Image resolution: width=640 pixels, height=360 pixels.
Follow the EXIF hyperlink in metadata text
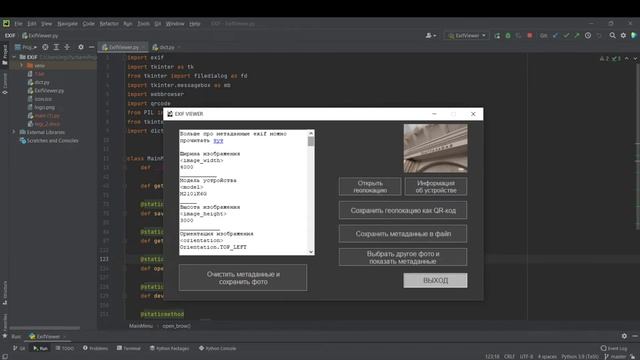click(218, 141)
